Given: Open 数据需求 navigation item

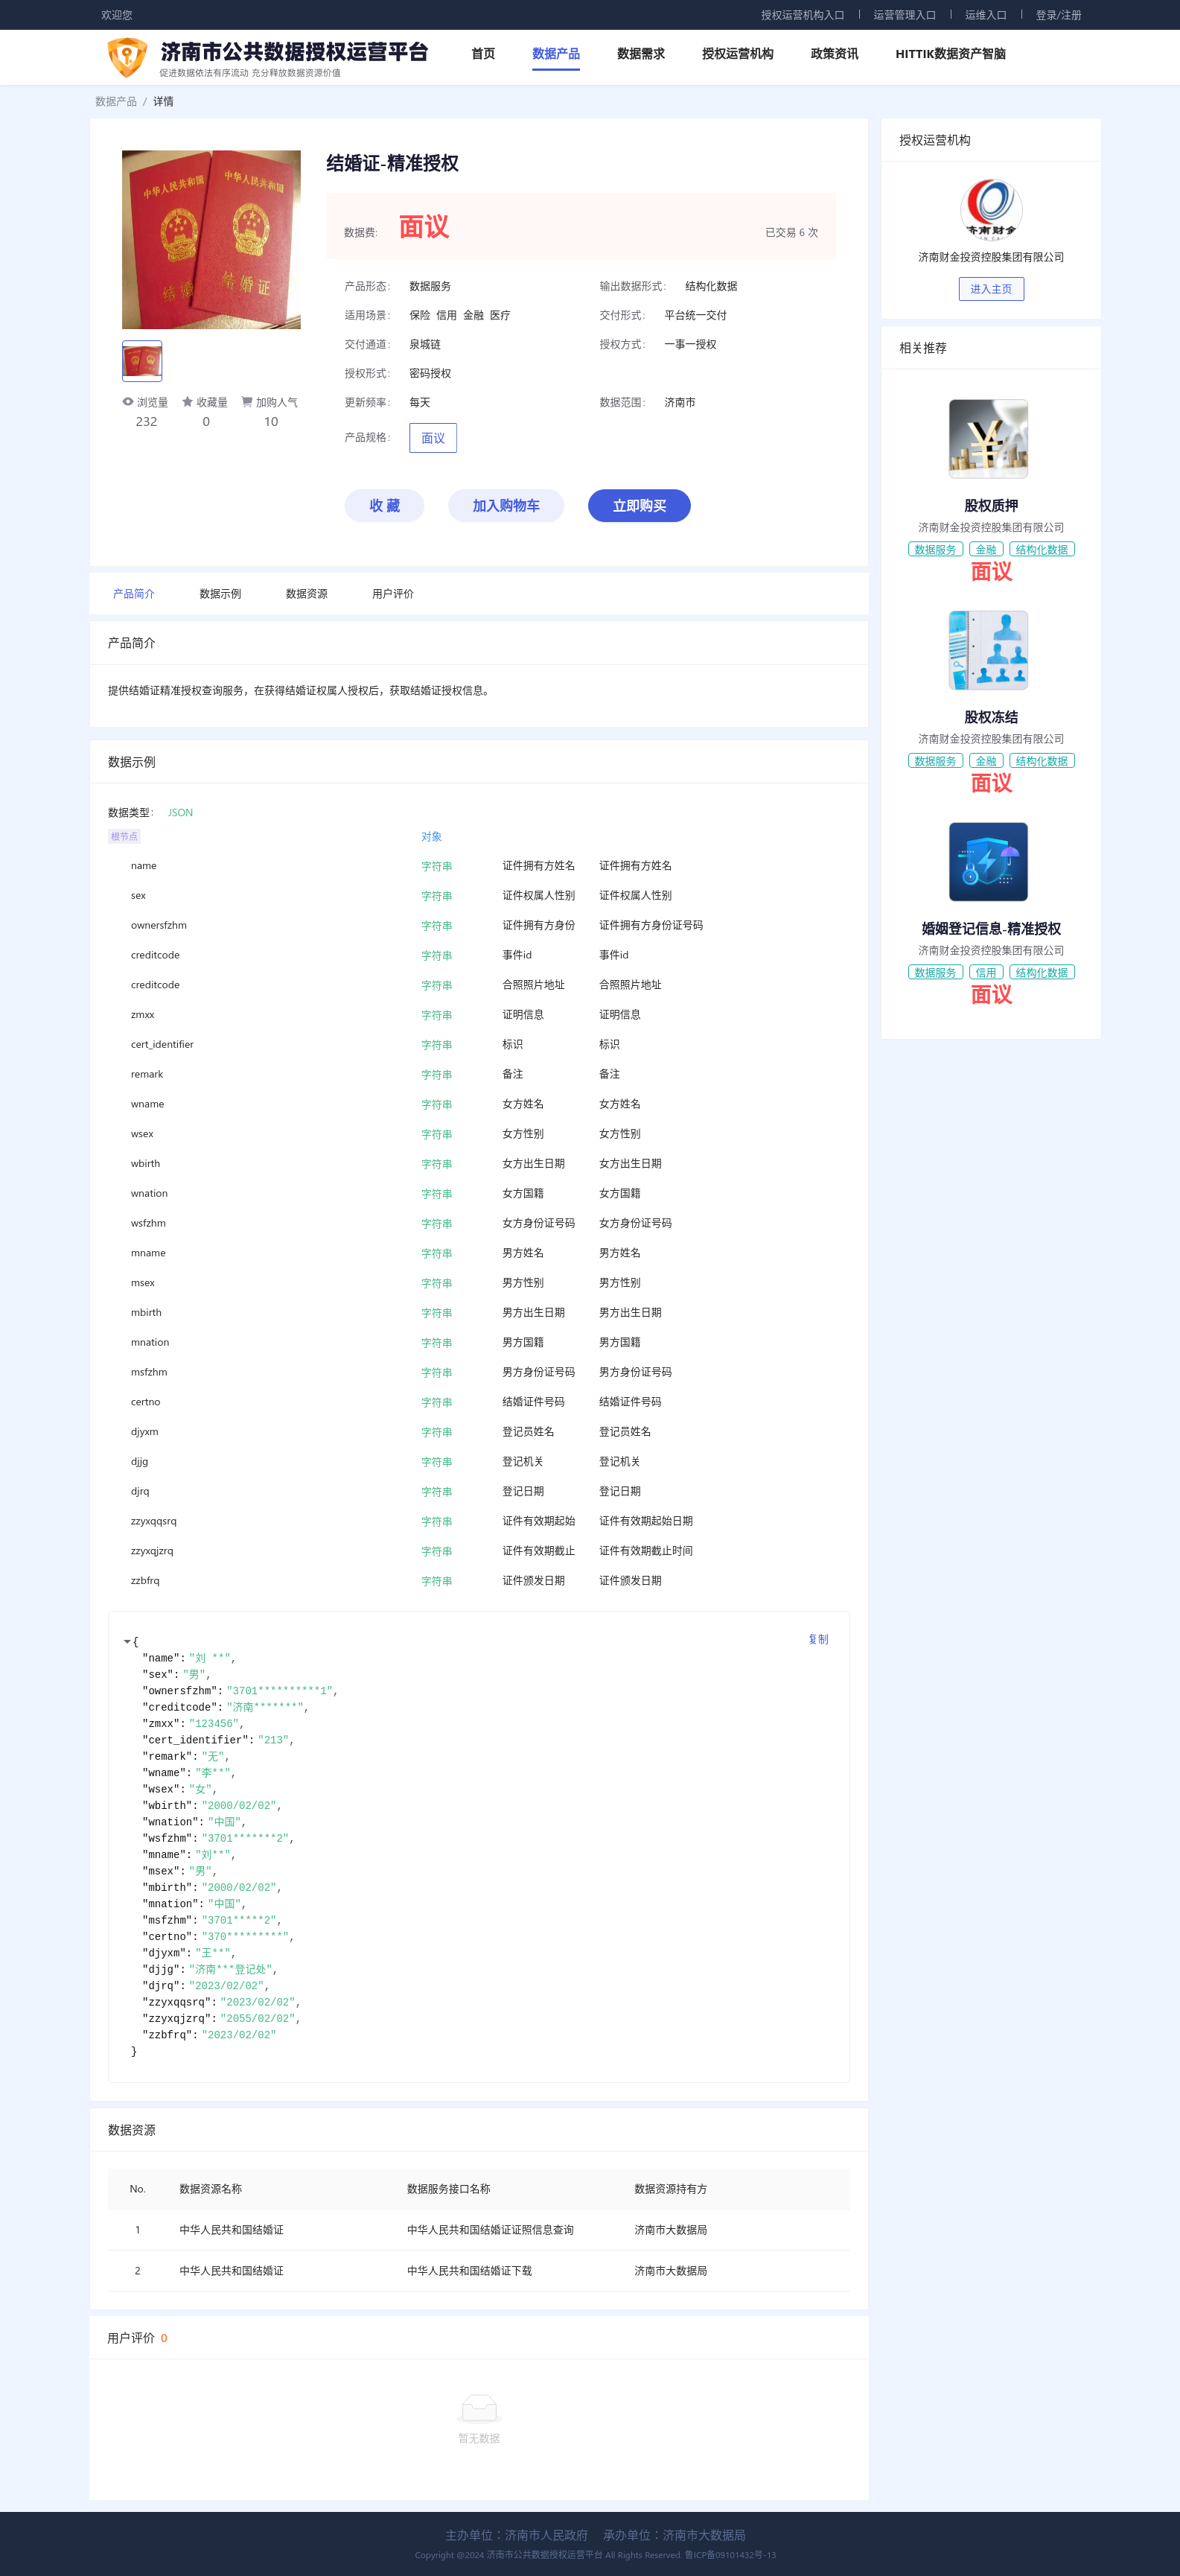Looking at the screenshot, I should tap(641, 54).
